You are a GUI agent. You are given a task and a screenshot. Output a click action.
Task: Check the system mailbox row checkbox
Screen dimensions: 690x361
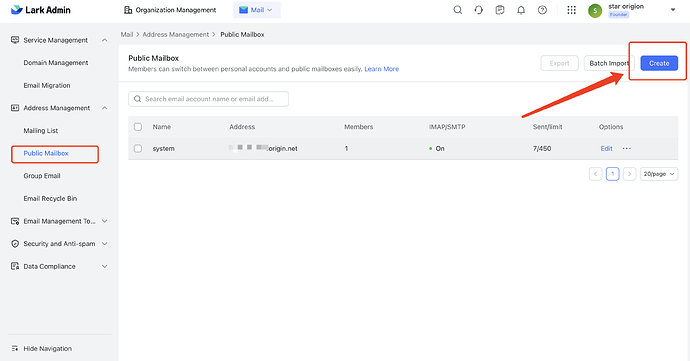[138, 148]
